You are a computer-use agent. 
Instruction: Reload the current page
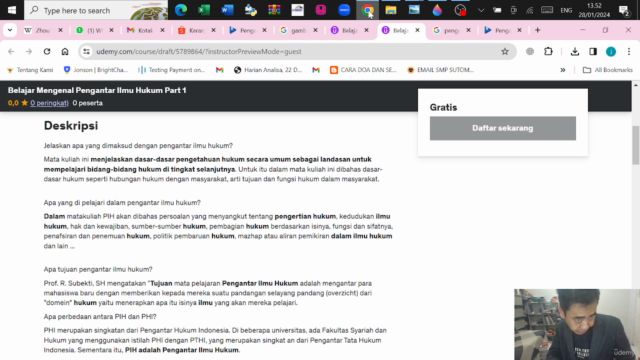coord(47,51)
